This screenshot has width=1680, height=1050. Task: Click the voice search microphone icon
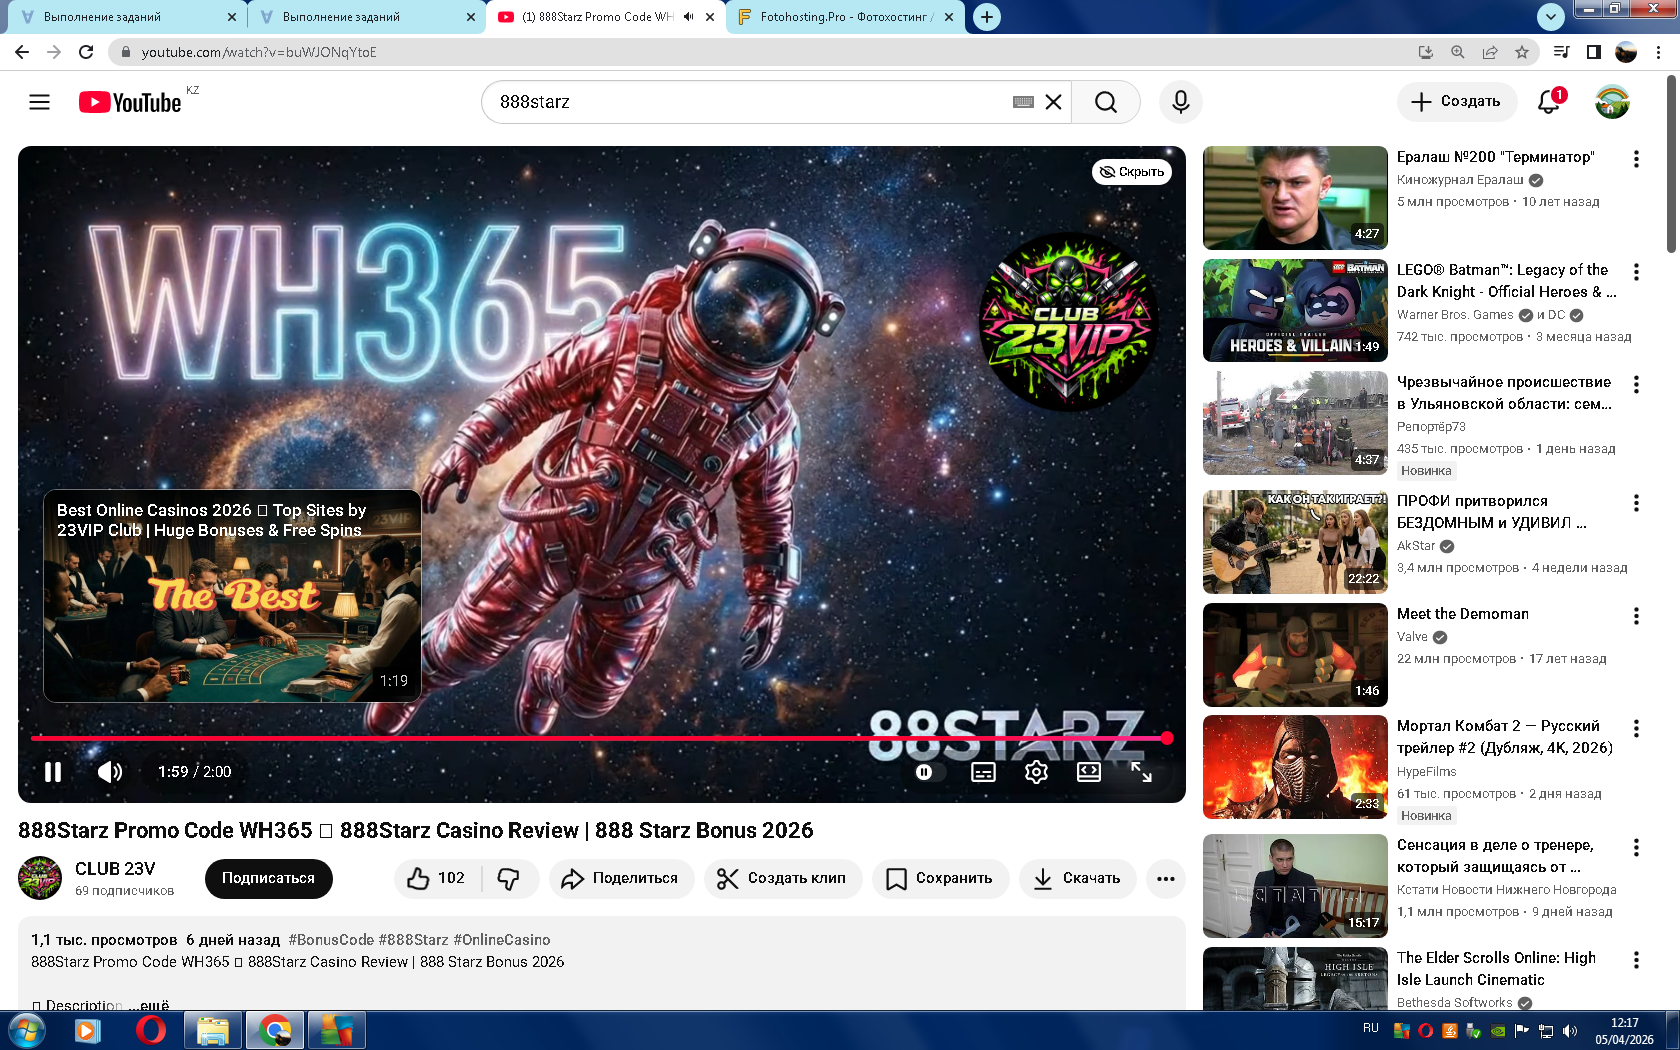(1180, 102)
